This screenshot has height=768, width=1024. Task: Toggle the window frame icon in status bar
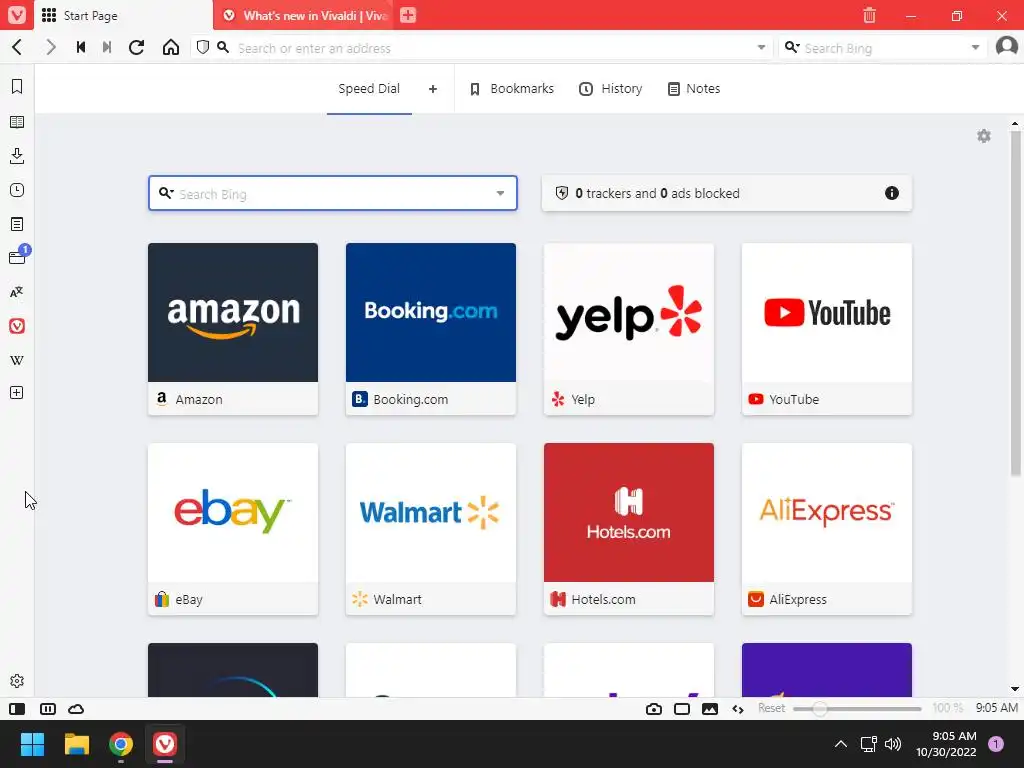coord(682,709)
